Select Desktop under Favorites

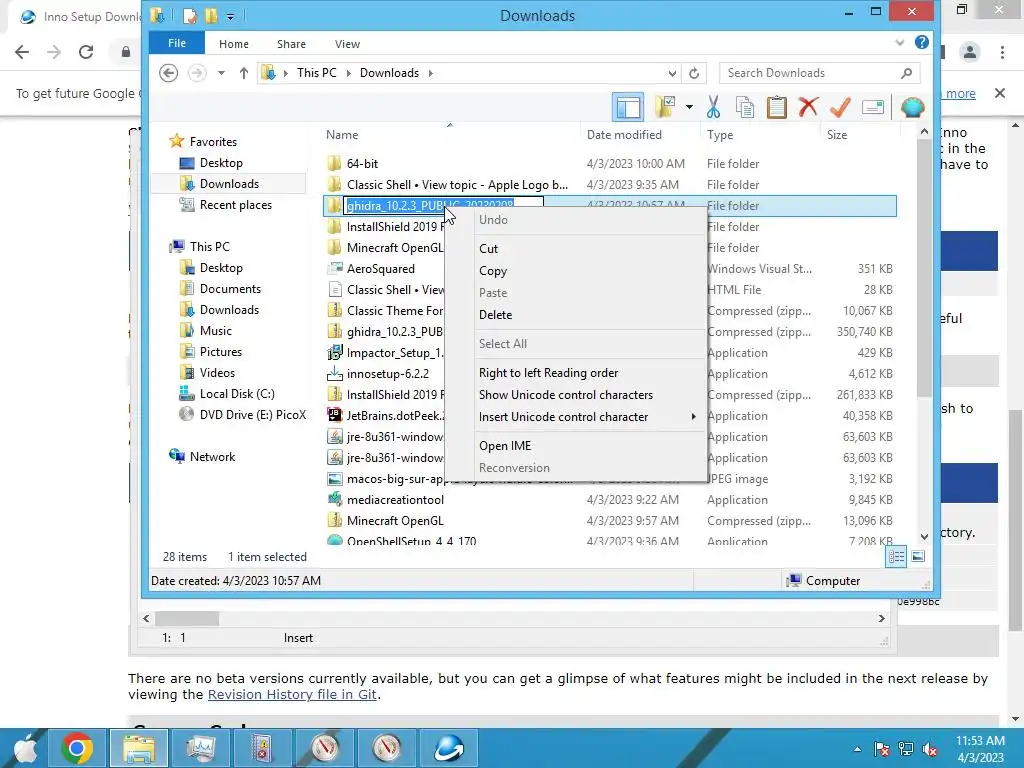coord(221,163)
